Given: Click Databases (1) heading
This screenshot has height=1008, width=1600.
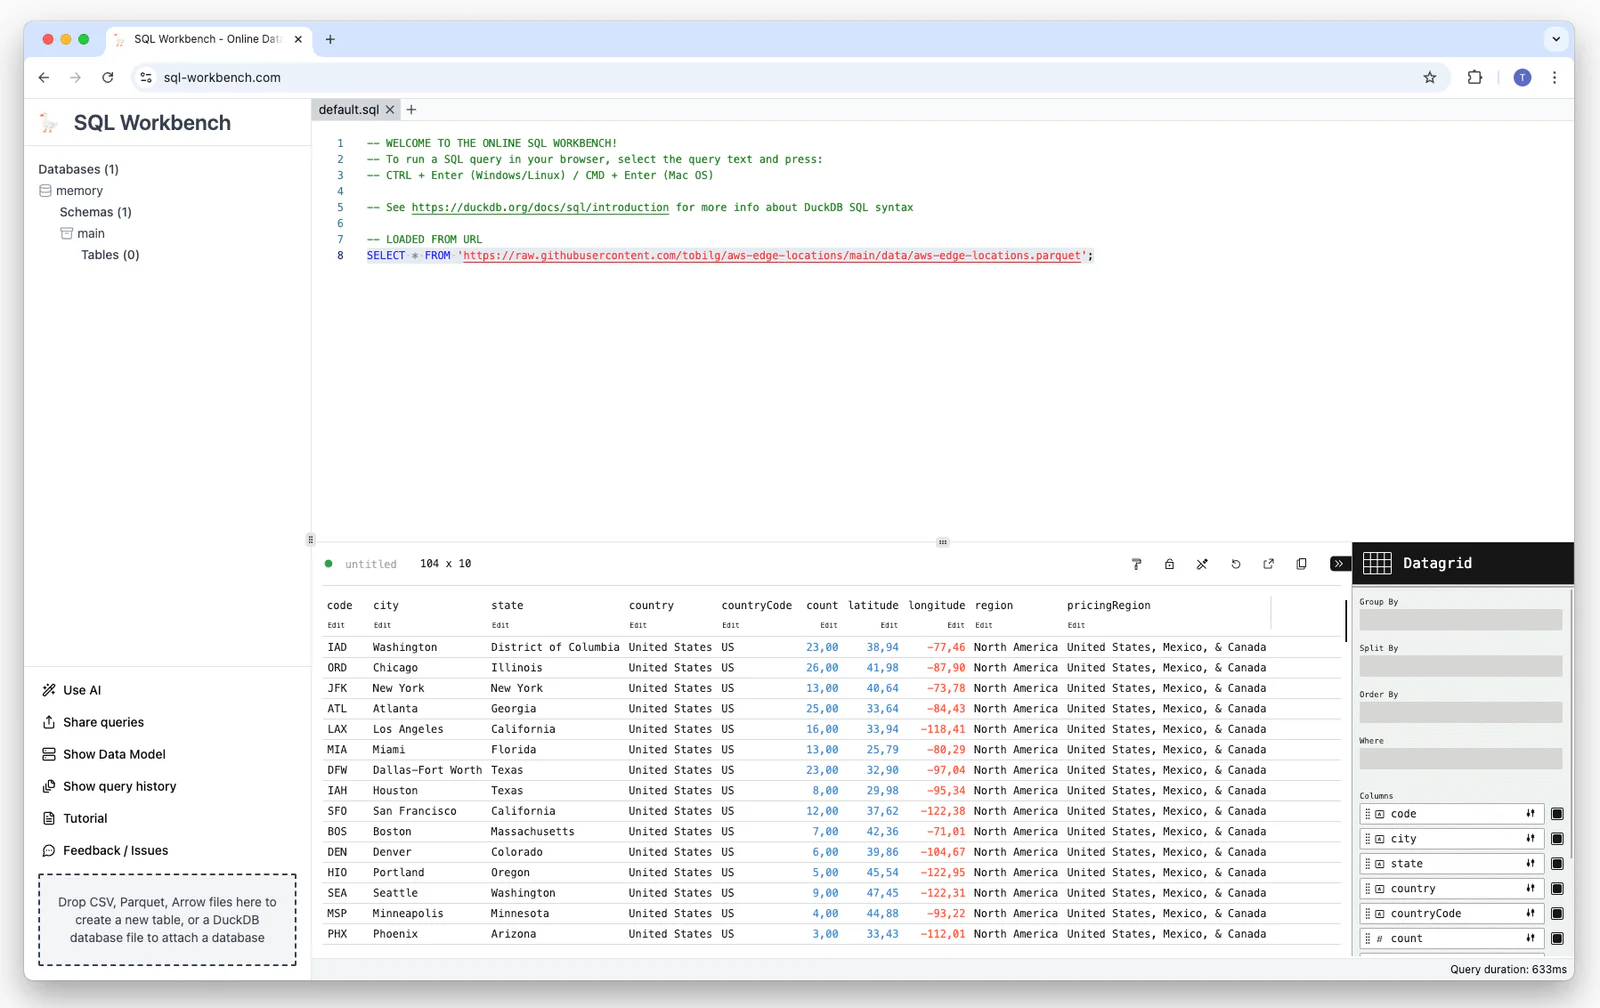Looking at the screenshot, I should (x=78, y=169).
